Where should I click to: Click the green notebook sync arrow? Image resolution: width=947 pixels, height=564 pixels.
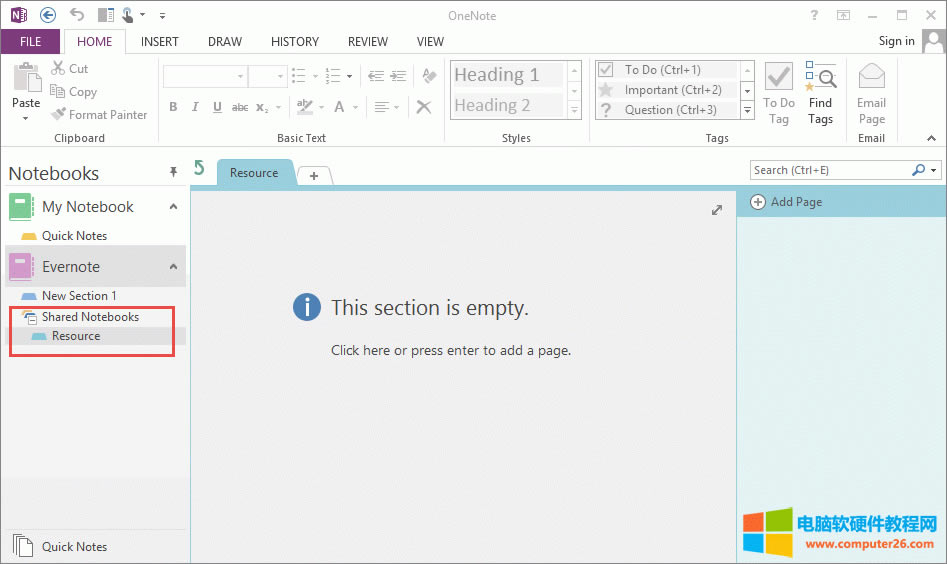tap(200, 168)
